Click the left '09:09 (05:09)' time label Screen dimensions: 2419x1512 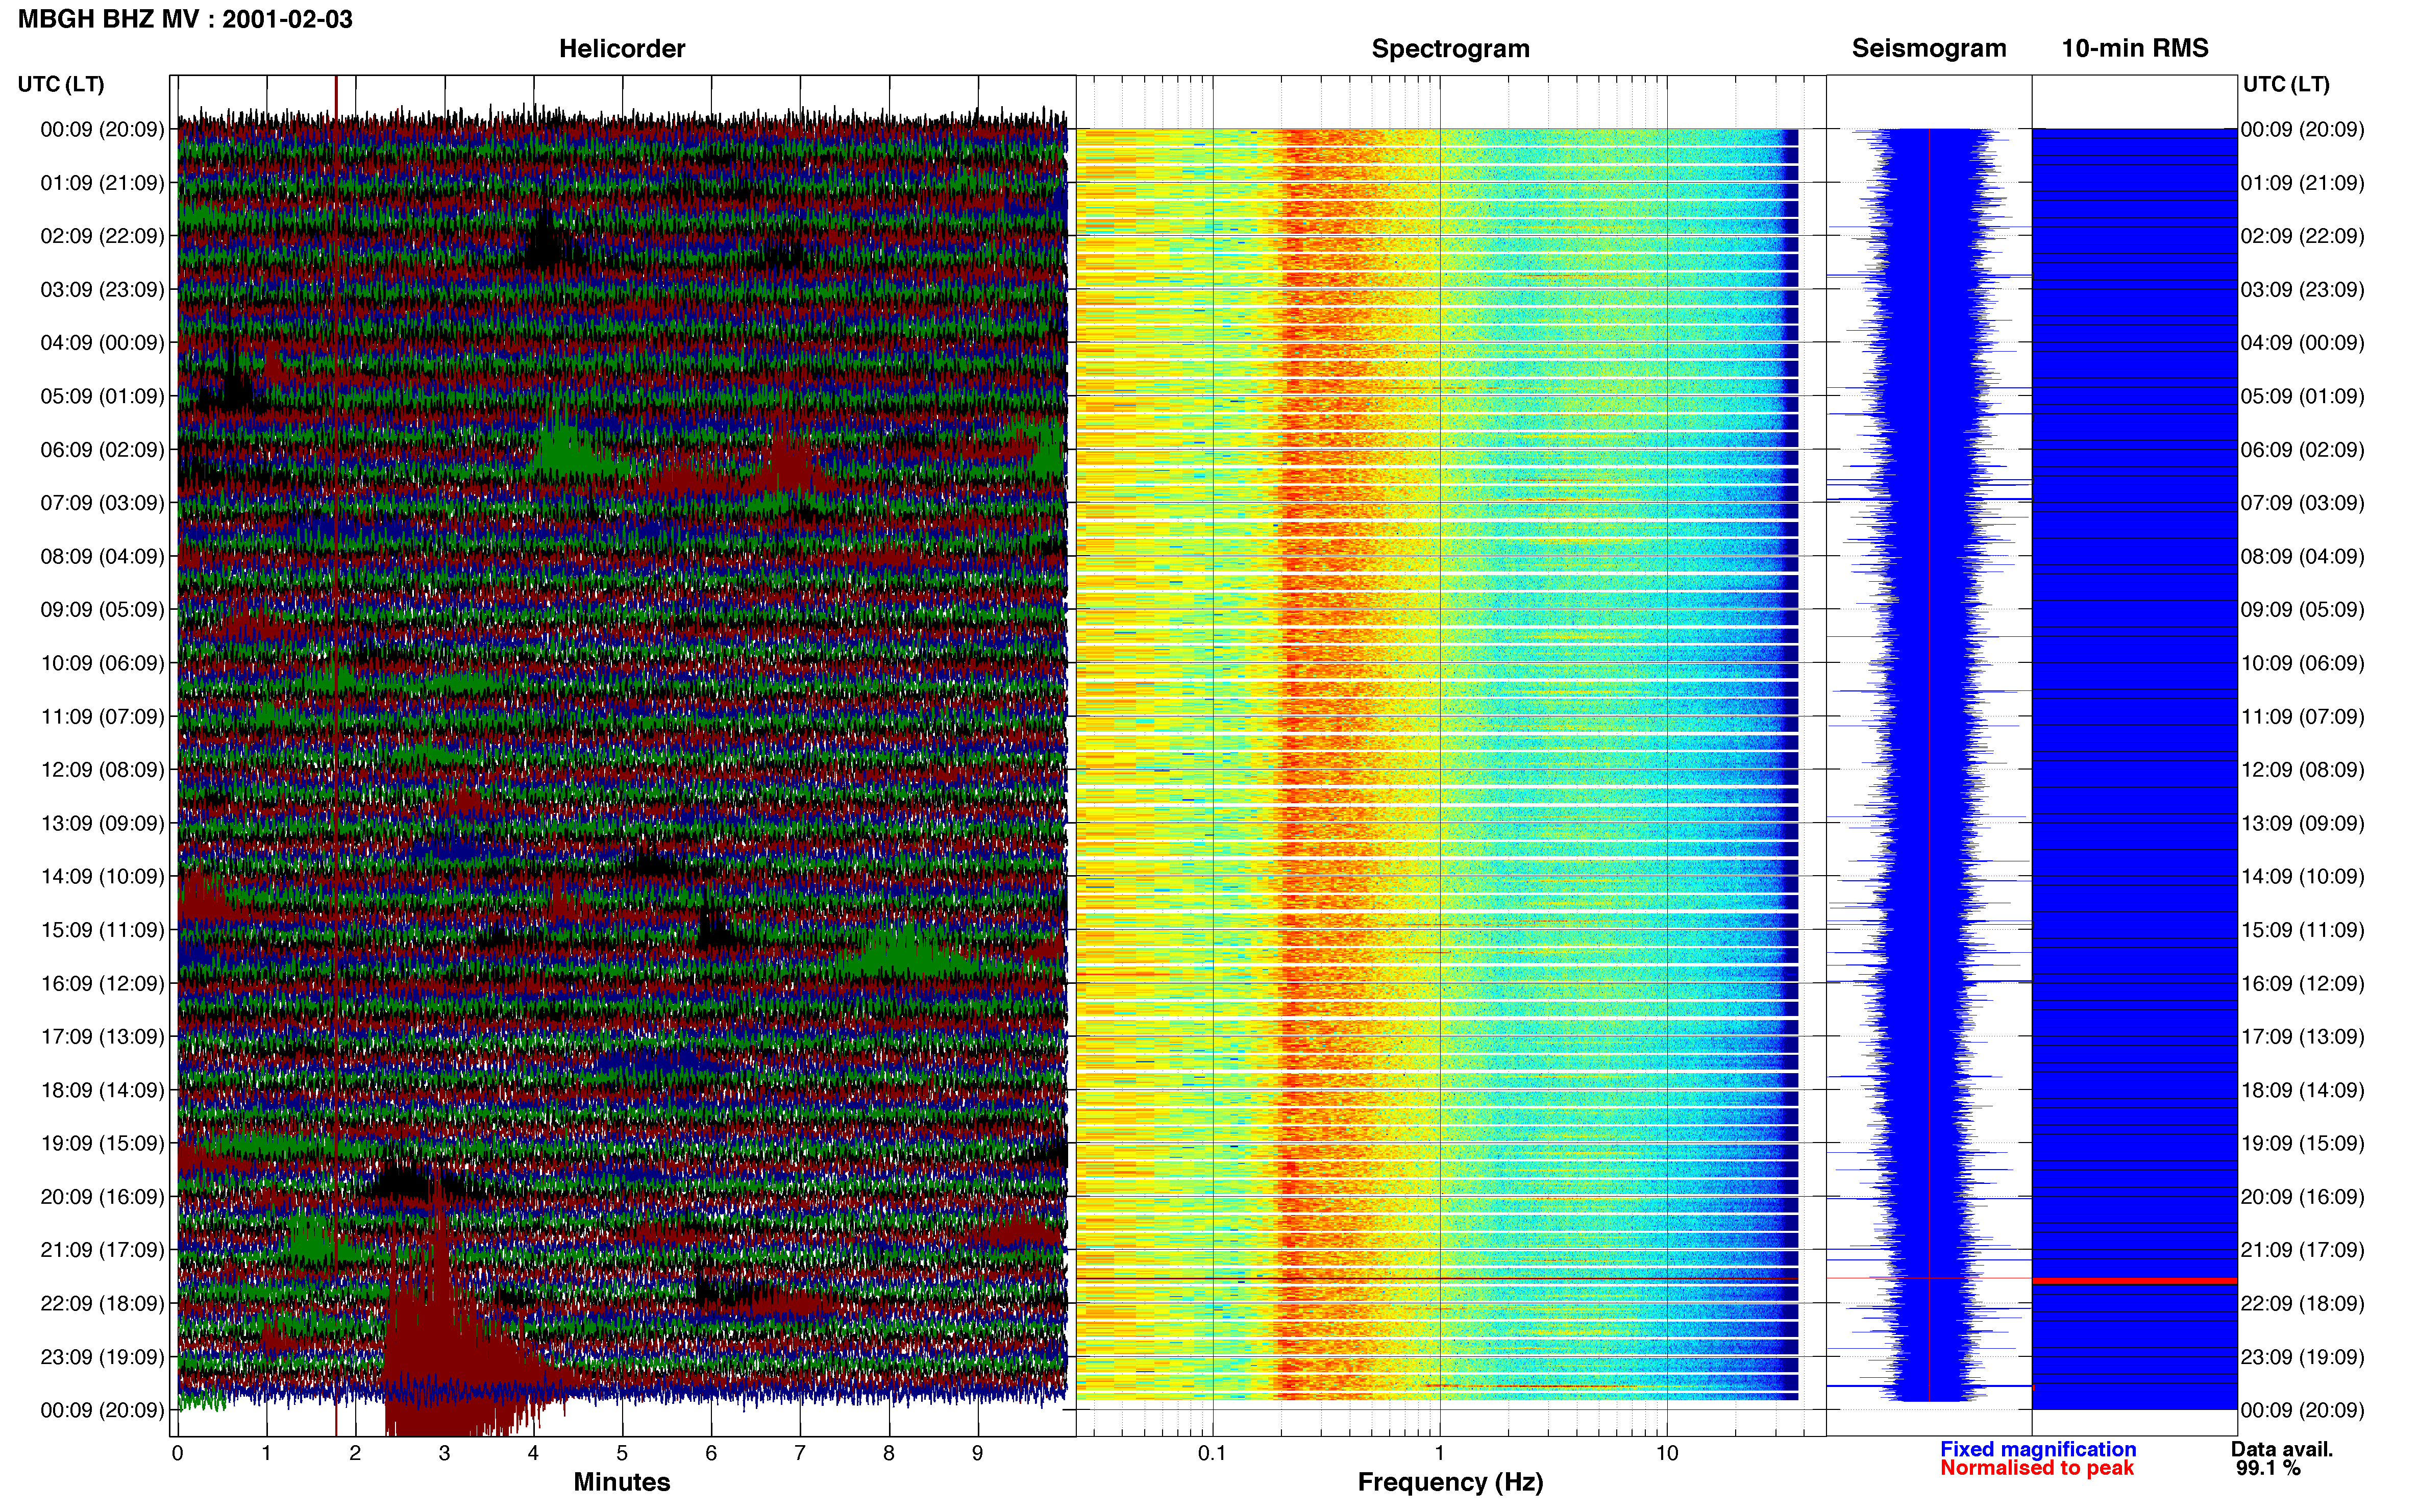tap(102, 610)
